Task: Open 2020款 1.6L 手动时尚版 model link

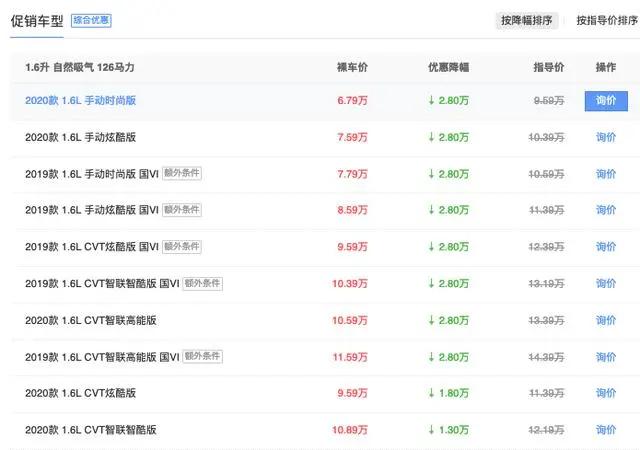Action: pos(80,100)
